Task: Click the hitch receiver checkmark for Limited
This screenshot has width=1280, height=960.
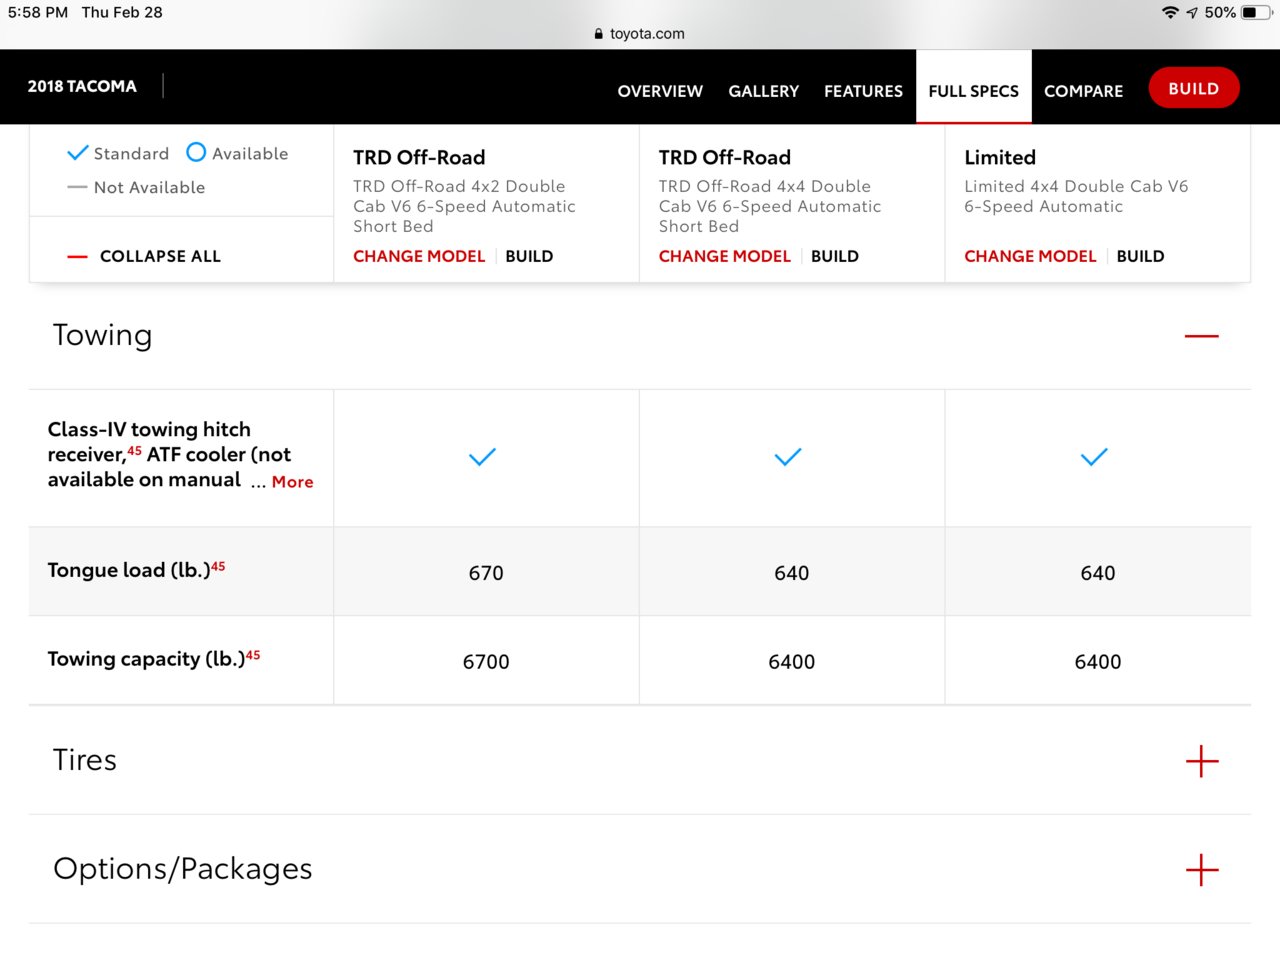Action: coord(1094,457)
